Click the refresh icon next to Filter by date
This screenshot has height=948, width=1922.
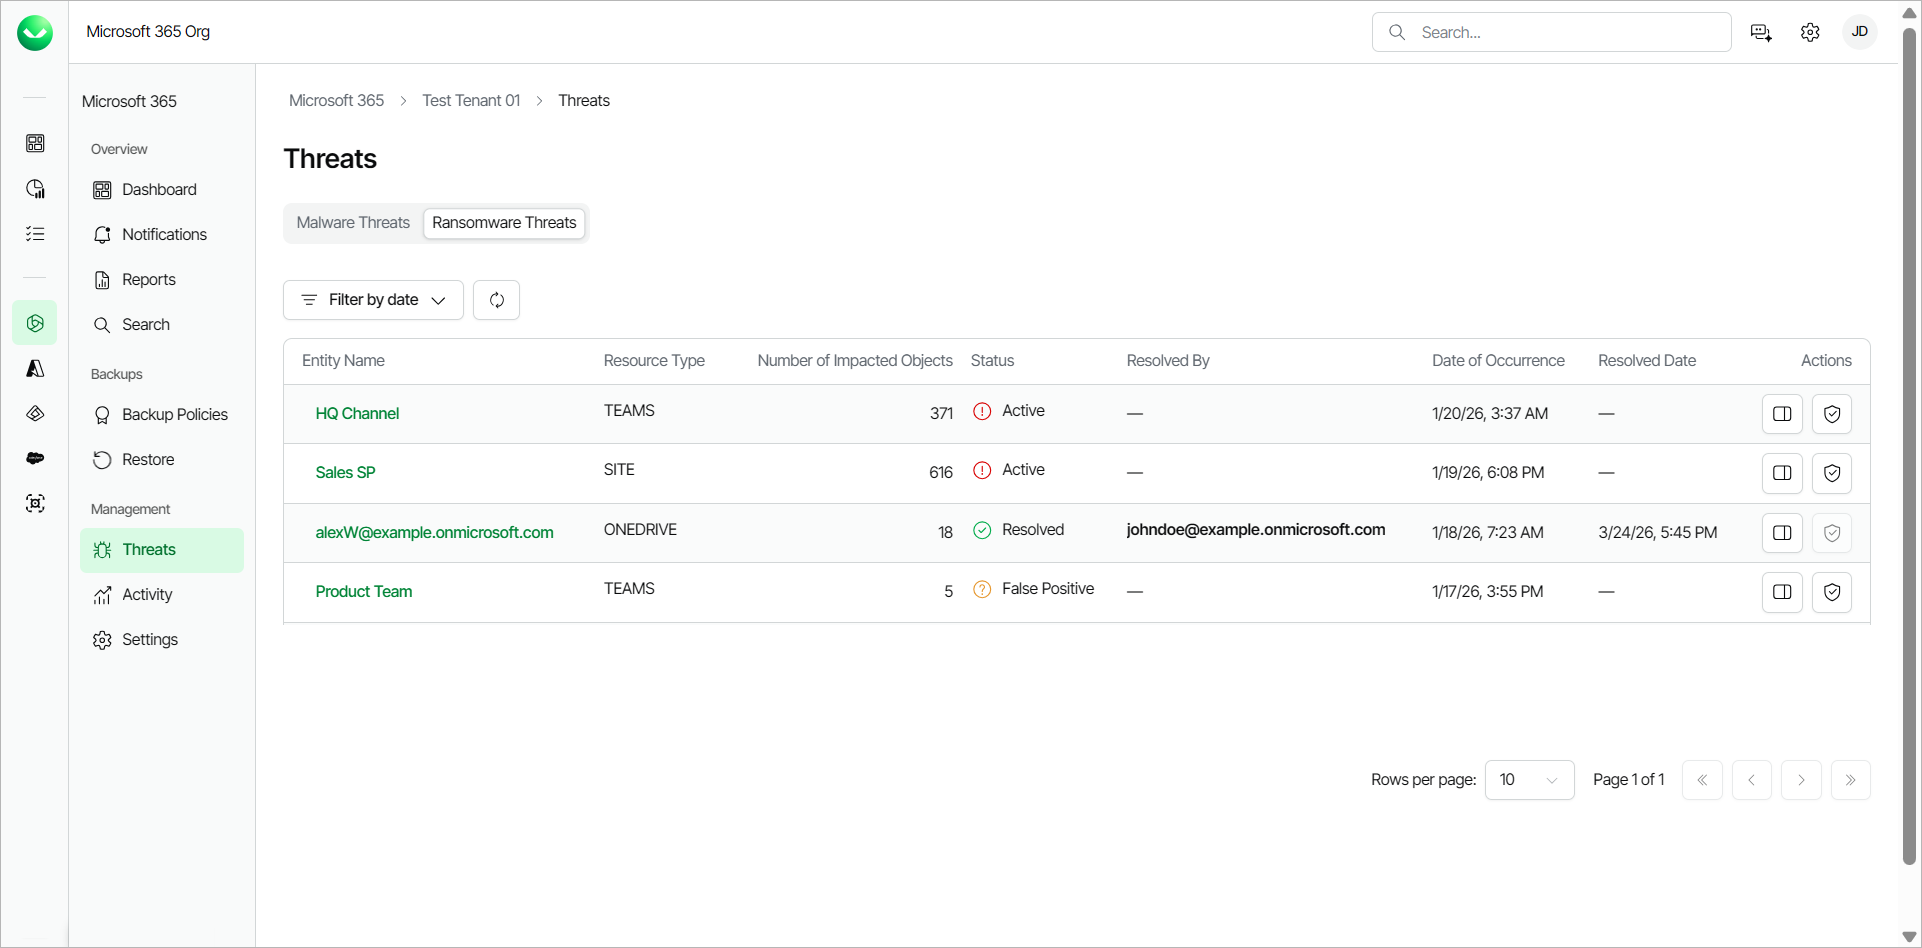tap(496, 300)
